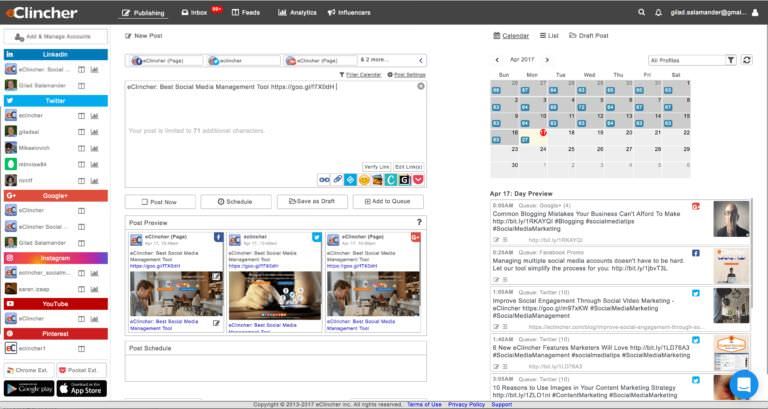Click Add & Manage Accounts

click(56, 37)
